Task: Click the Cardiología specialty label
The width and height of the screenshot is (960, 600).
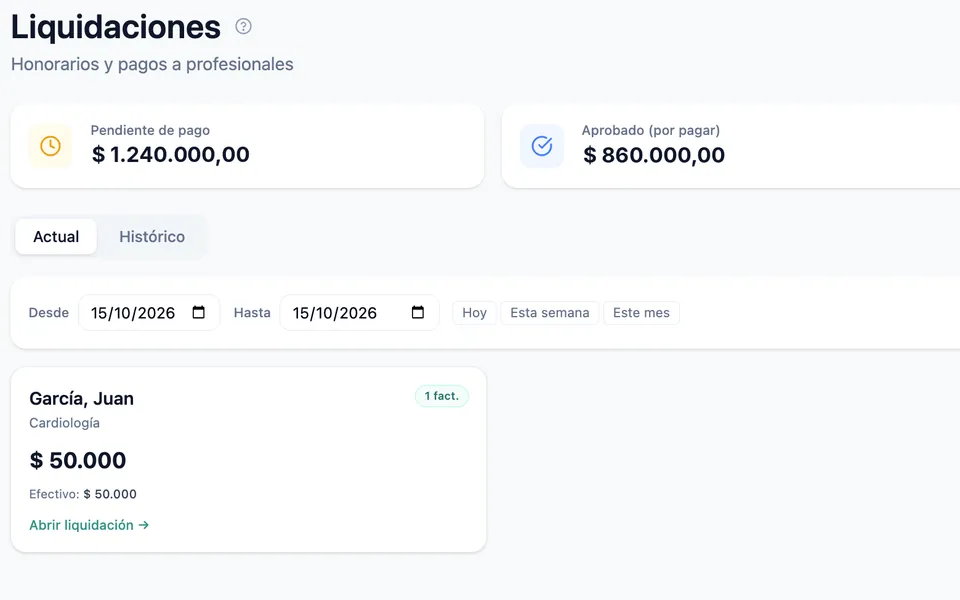Action: pos(64,423)
